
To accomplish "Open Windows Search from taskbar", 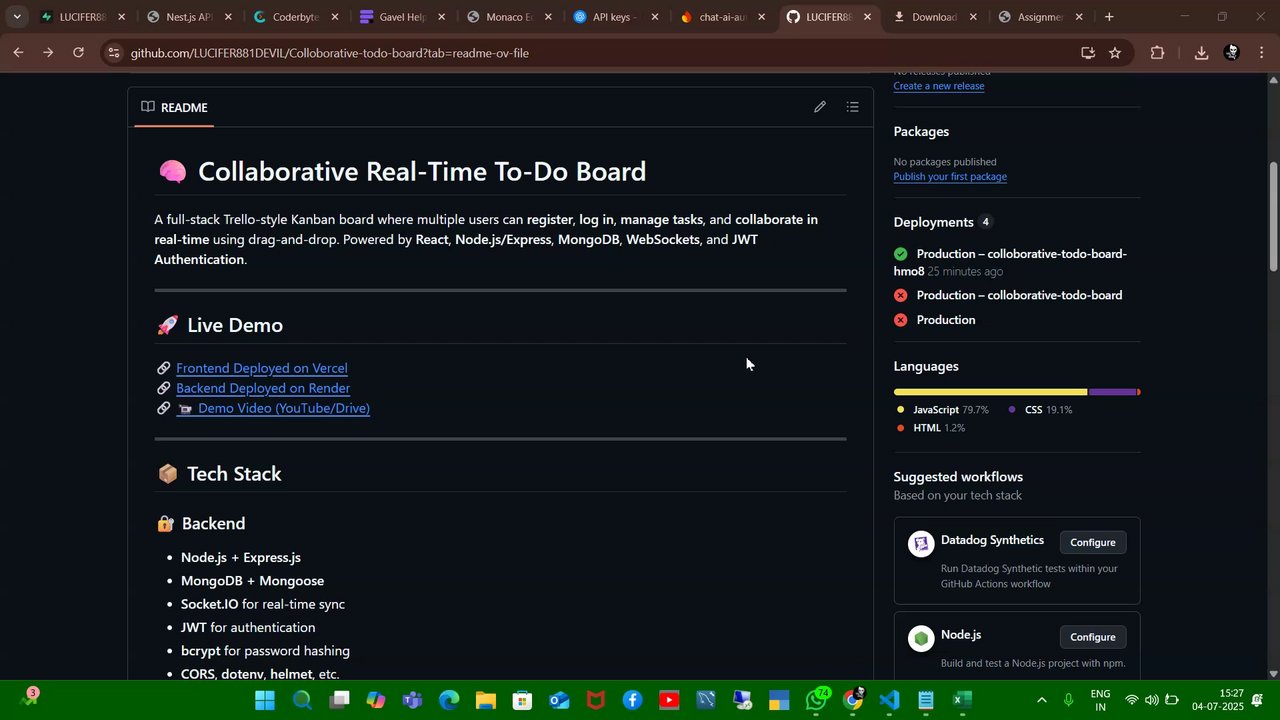I will click(302, 700).
